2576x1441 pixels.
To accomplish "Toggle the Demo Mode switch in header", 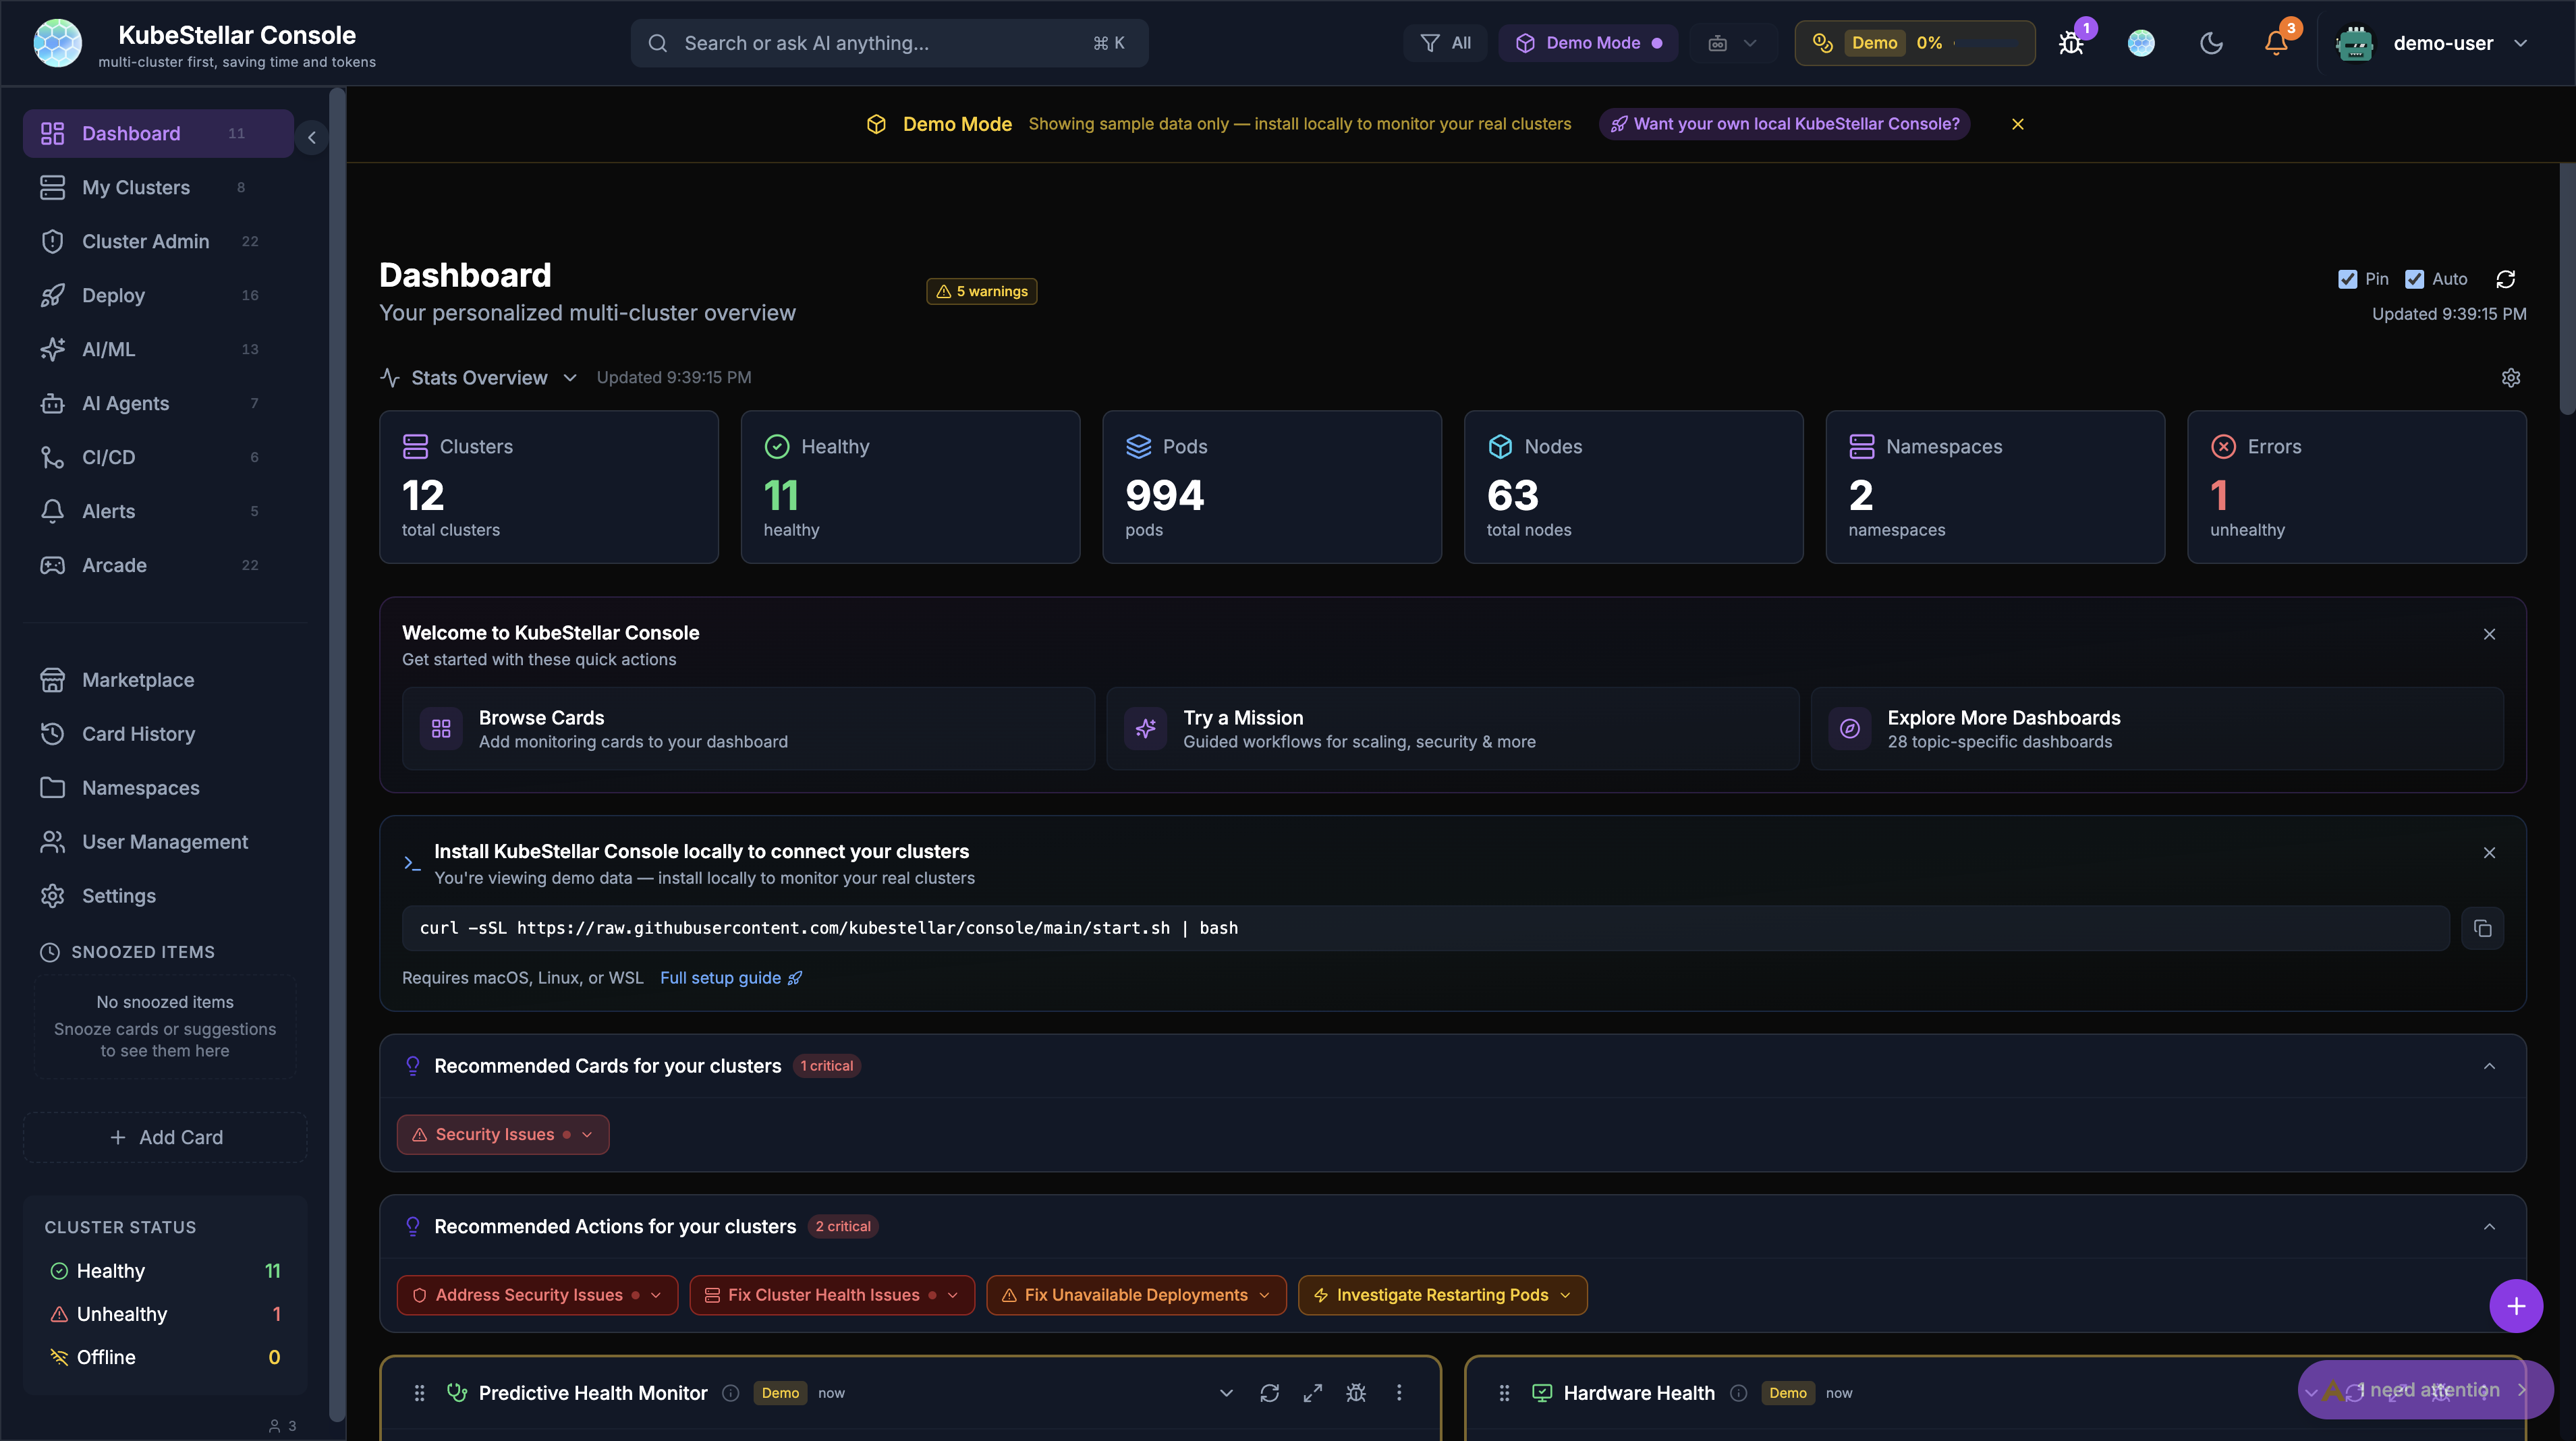I will [x=1588, y=43].
